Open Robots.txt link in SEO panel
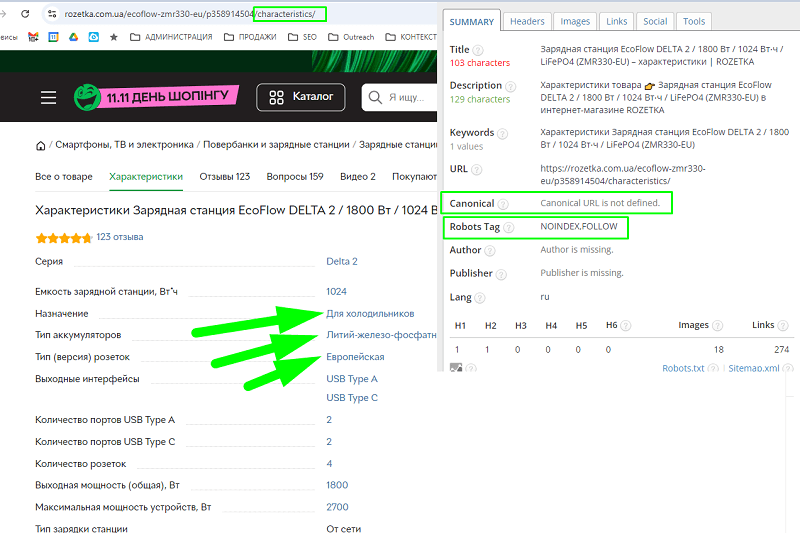The width and height of the screenshot is (800, 533). [x=683, y=368]
